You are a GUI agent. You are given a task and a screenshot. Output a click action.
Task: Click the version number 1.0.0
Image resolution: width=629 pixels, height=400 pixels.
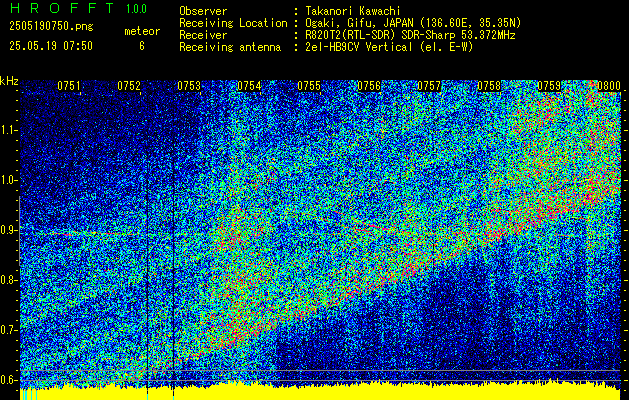[x=136, y=8]
